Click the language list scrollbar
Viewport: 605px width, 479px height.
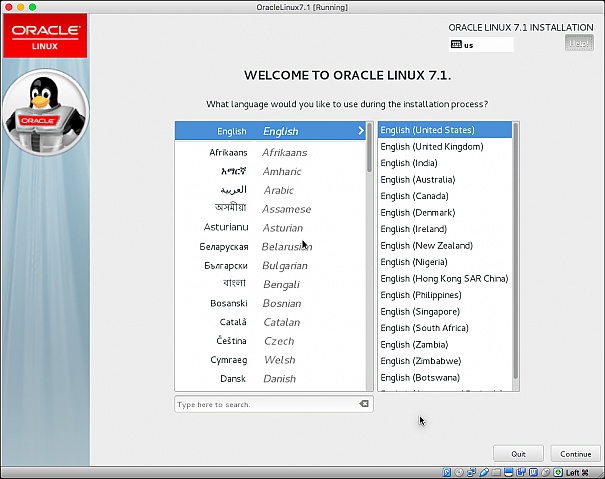click(x=370, y=147)
